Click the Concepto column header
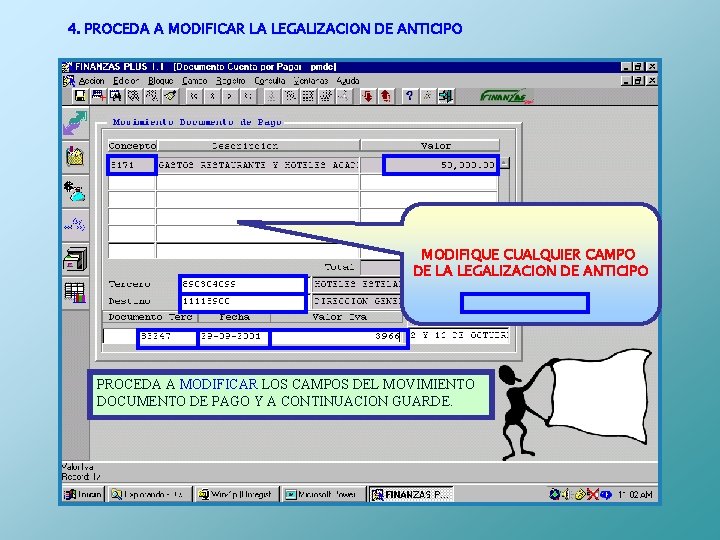Image resolution: width=720 pixels, height=540 pixels. point(132,146)
